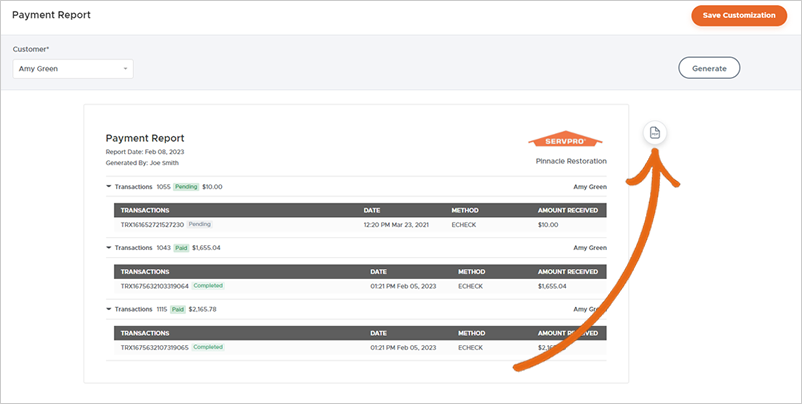Collapse the Transactions 1055 section
The width and height of the screenshot is (802, 404).
tap(109, 186)
